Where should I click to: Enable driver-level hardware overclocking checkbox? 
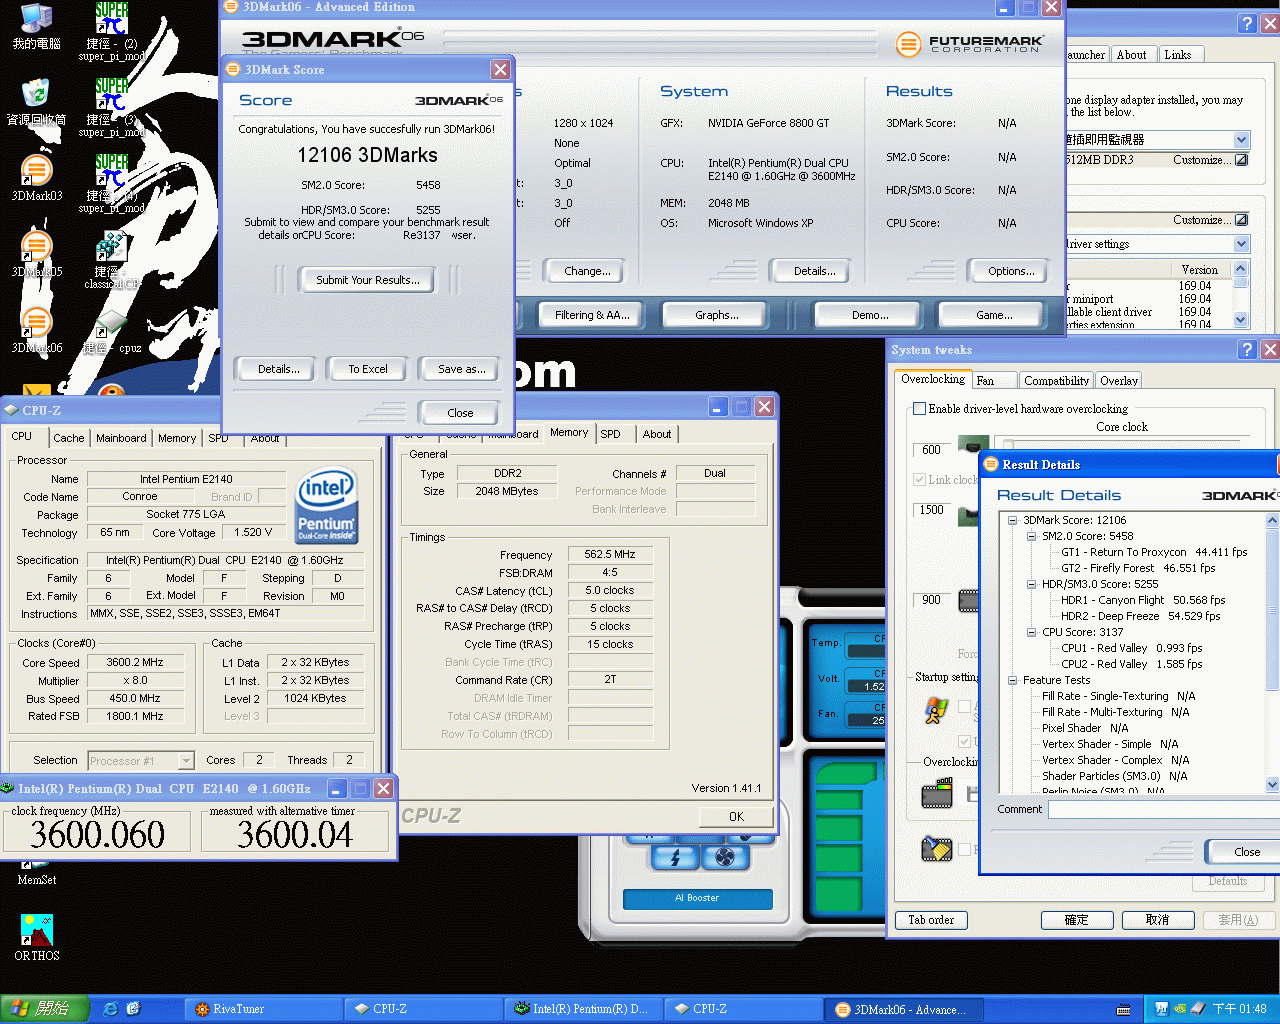pyautogui.click(x=920, y=409)
